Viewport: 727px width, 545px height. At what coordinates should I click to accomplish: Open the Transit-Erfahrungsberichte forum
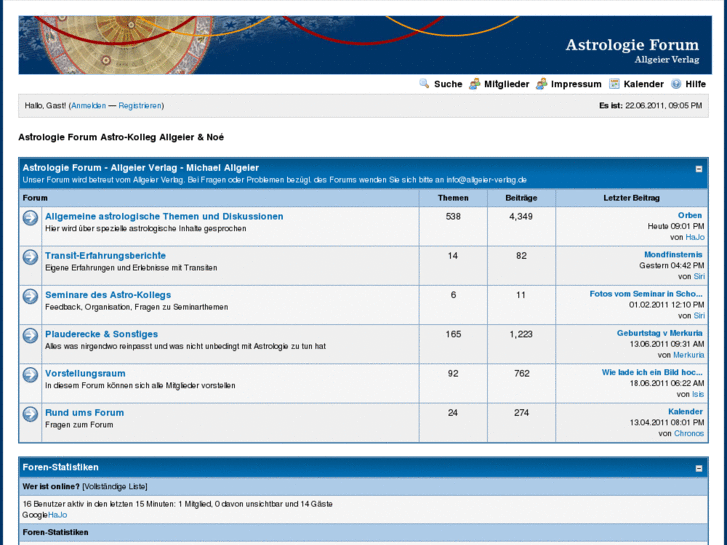pyautogui.click(x=105, y=256)
